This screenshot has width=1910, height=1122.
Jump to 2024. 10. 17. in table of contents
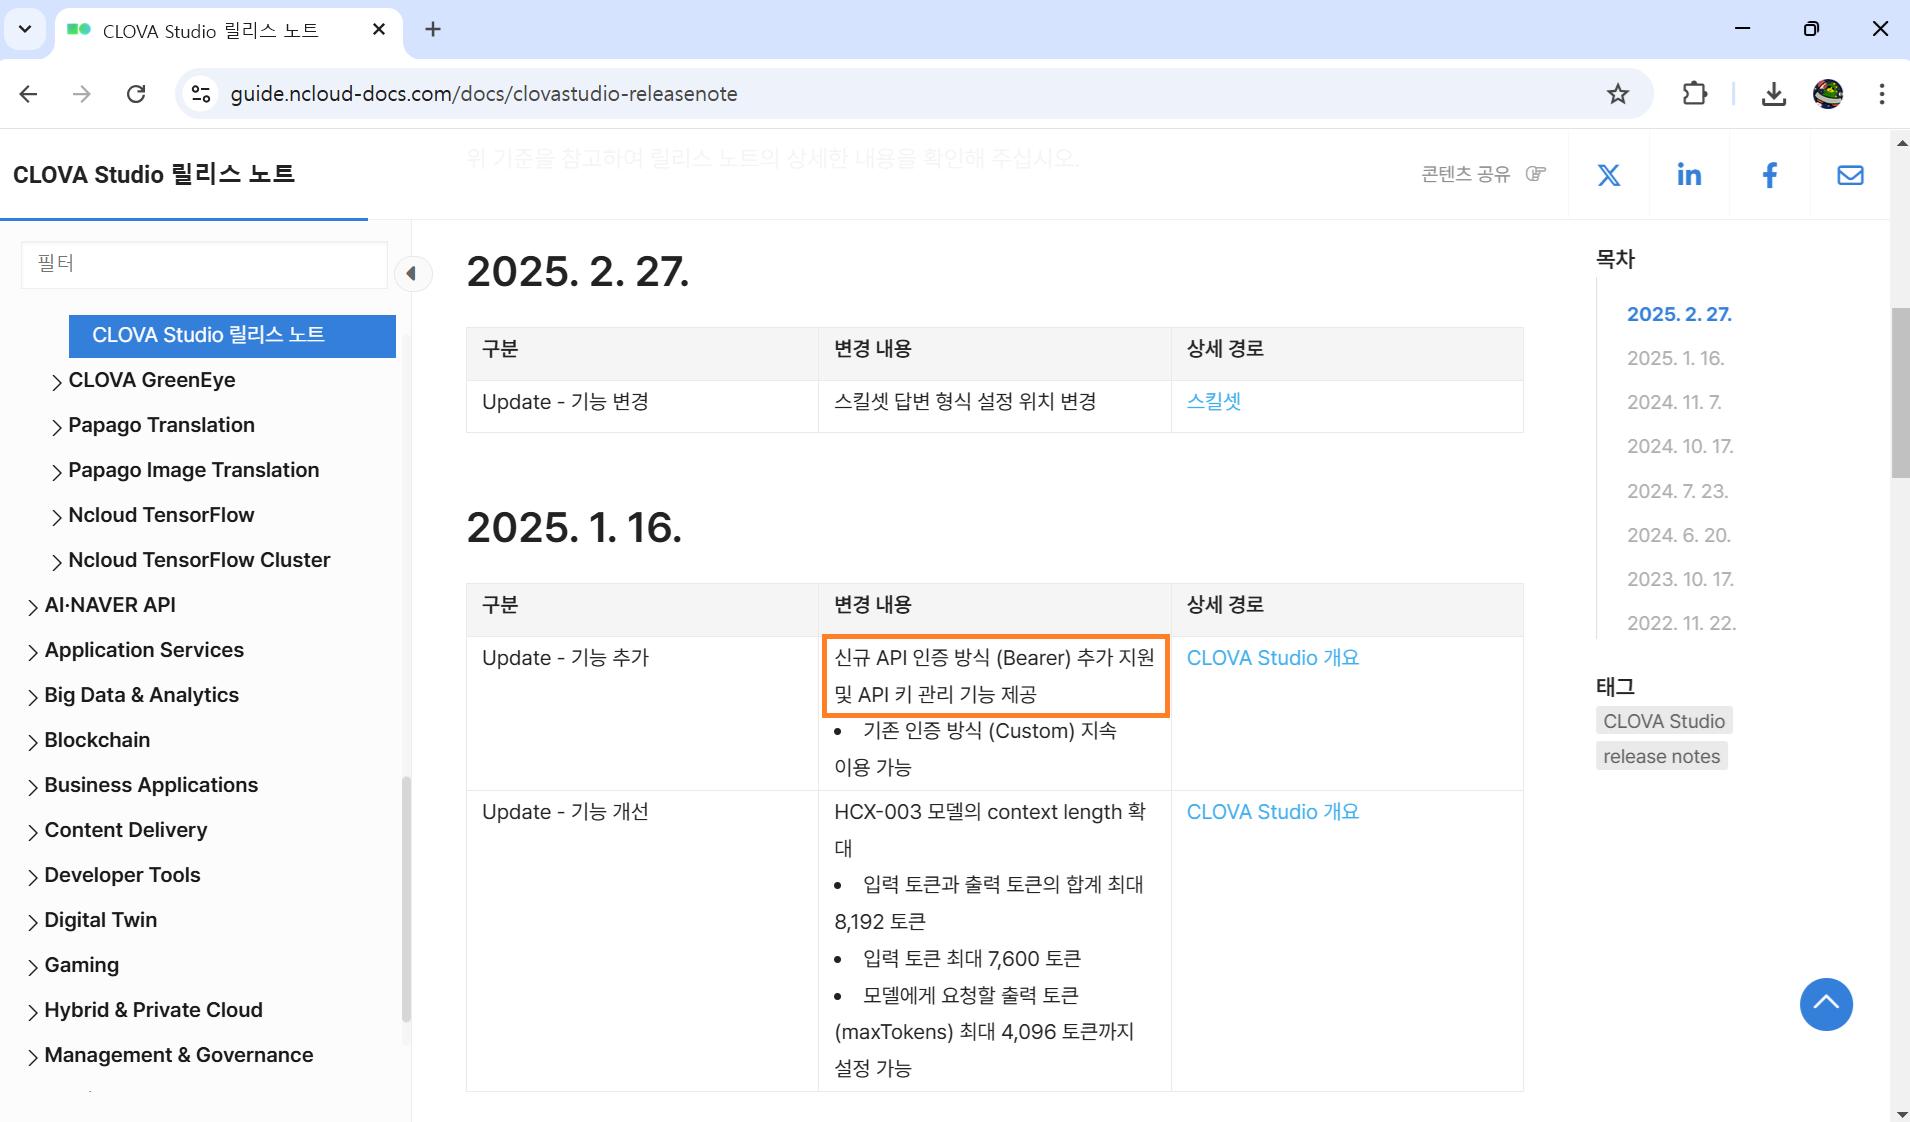(1680, 446)
